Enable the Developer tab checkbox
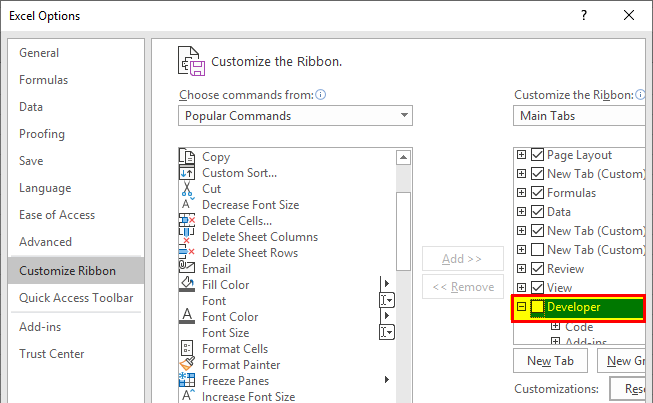The width and height of the screenshot is (653, 403). click(537, 307)
